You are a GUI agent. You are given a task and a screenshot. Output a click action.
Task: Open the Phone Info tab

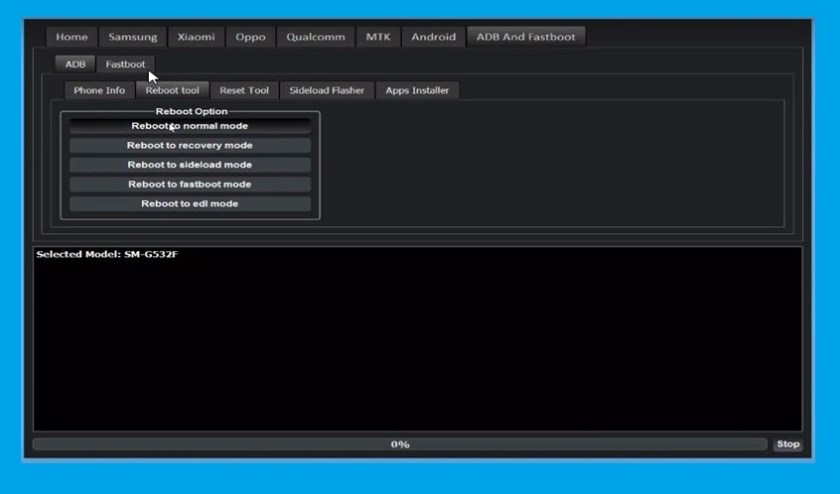[x=99, y=91]
